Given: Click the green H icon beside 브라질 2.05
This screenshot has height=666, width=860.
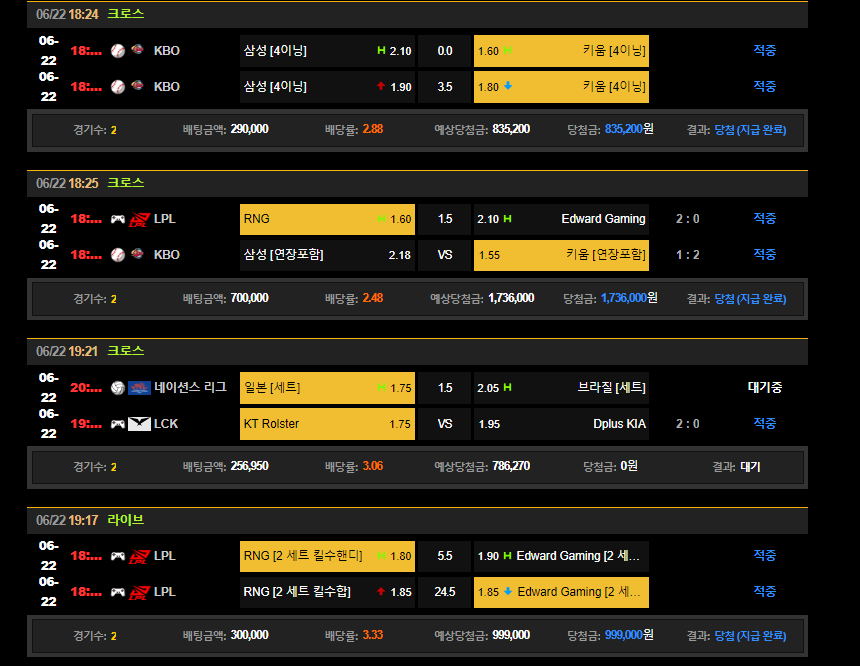Looking at the screenshot, I should [508, 388].
